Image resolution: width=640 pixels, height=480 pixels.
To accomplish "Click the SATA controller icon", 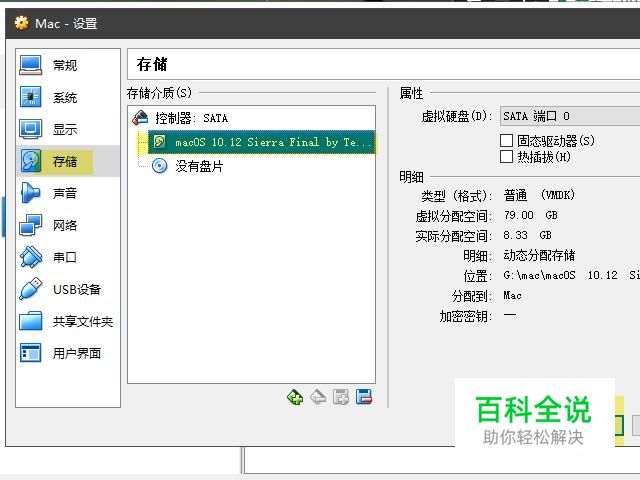I will click(x=140, y=118).
